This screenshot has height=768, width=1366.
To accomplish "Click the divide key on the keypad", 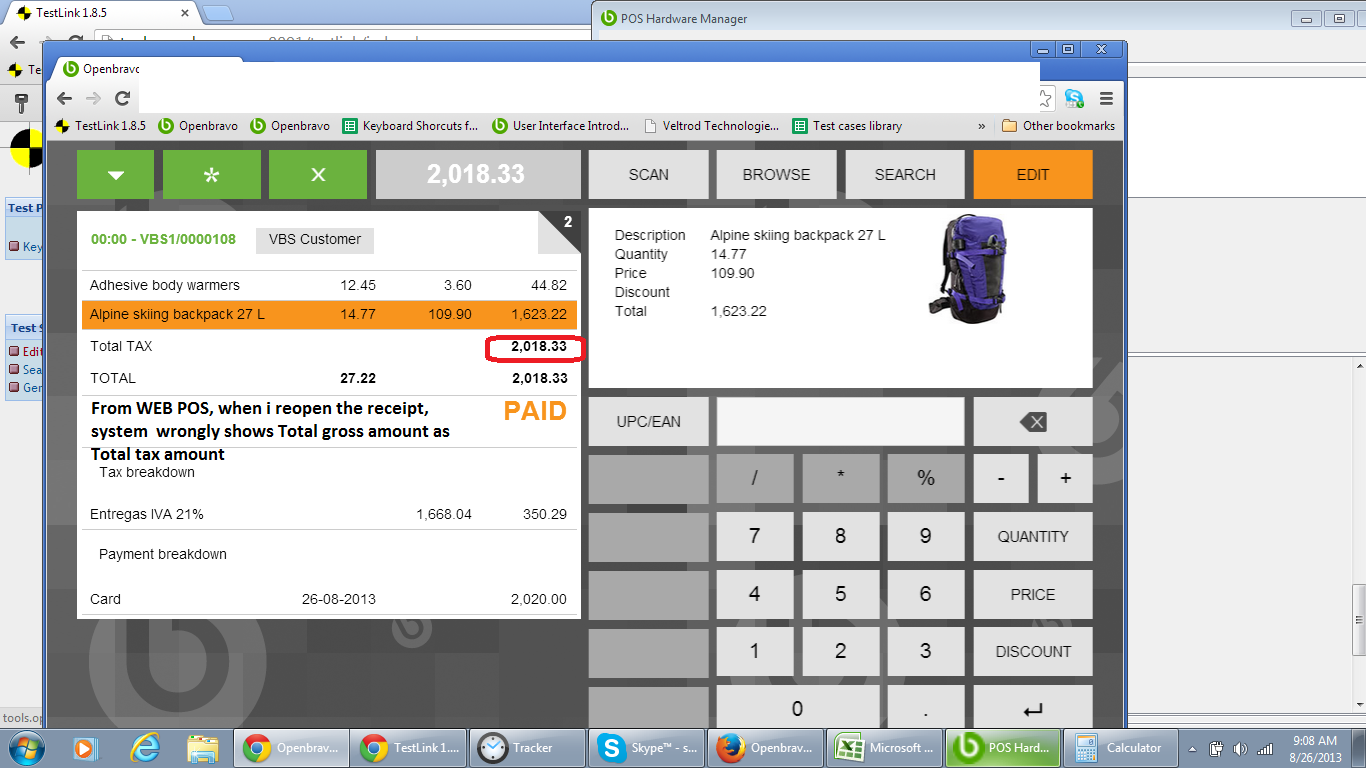I will pos(754,479).
